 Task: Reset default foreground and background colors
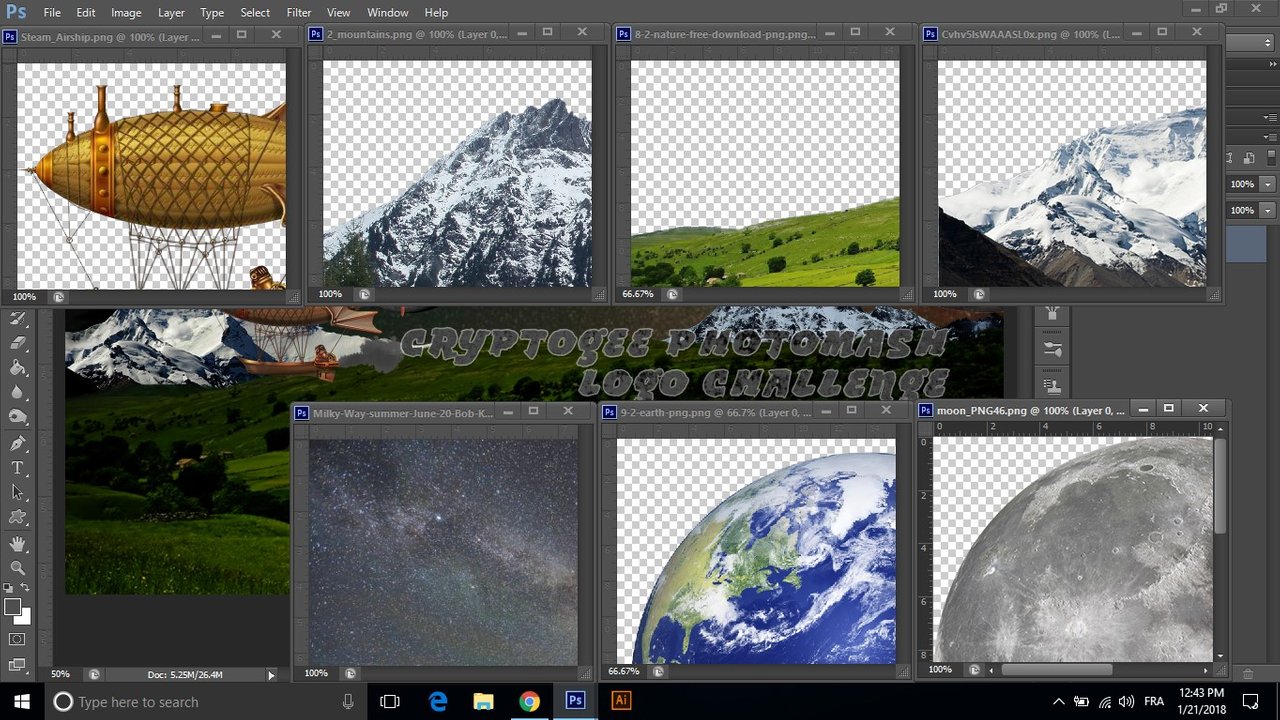(10, 588)
